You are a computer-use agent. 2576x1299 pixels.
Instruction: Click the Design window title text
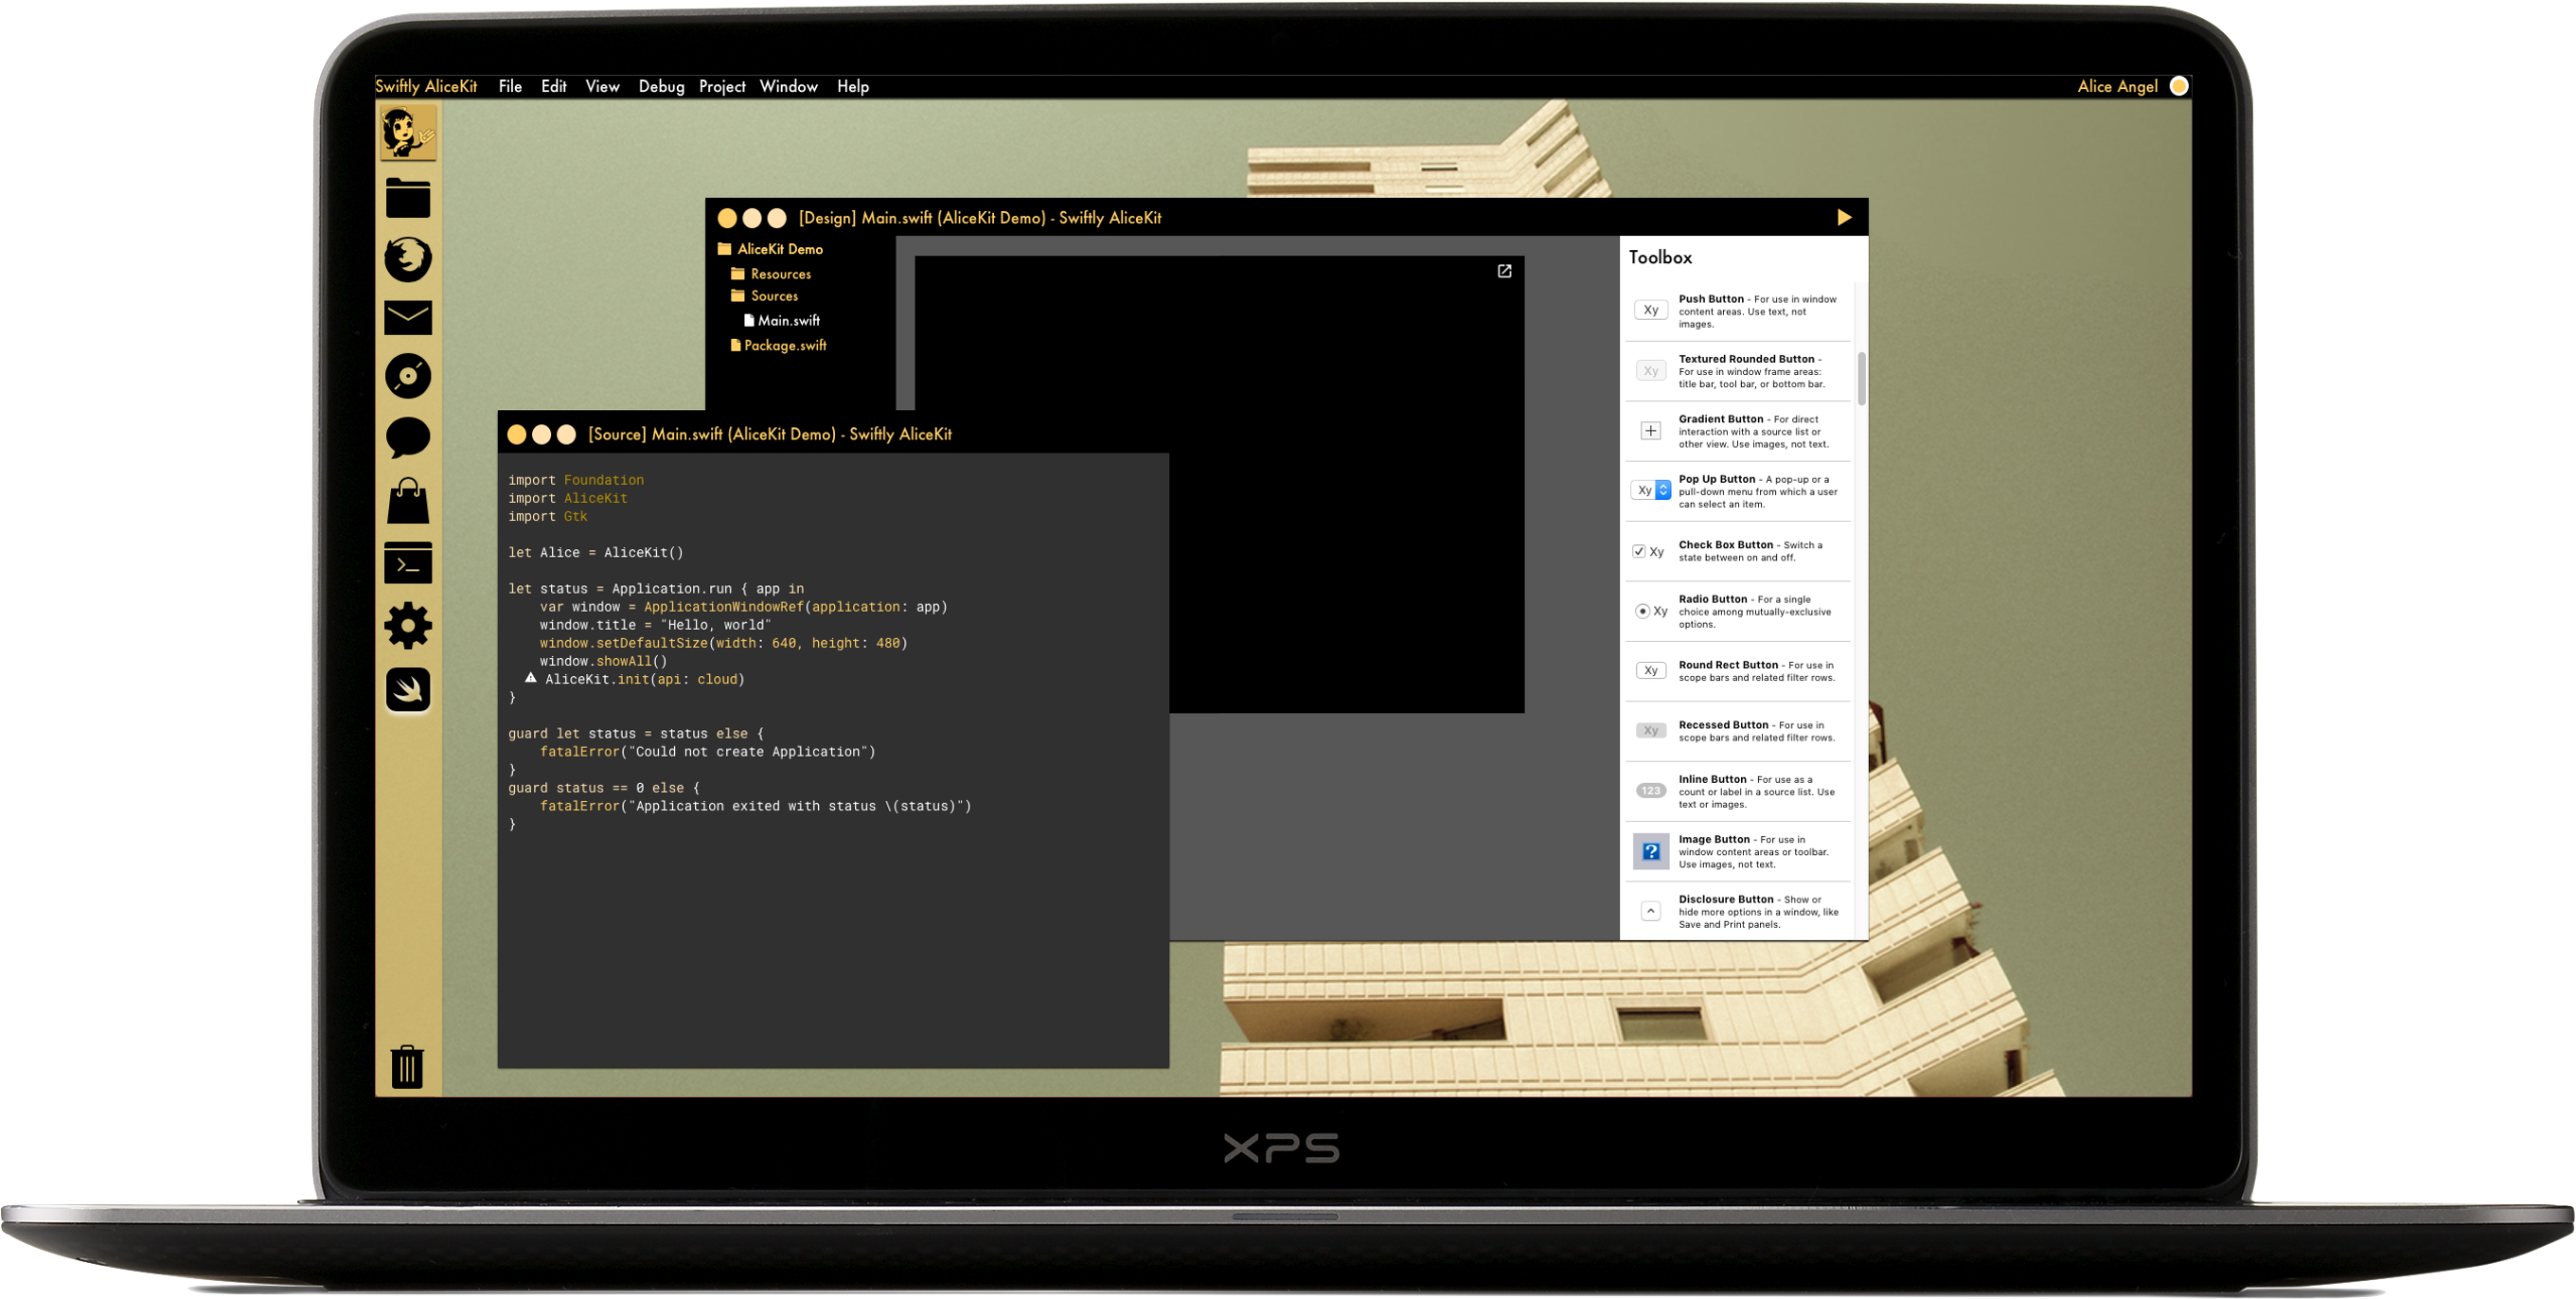pyautogui.click(x=980, y=217)
